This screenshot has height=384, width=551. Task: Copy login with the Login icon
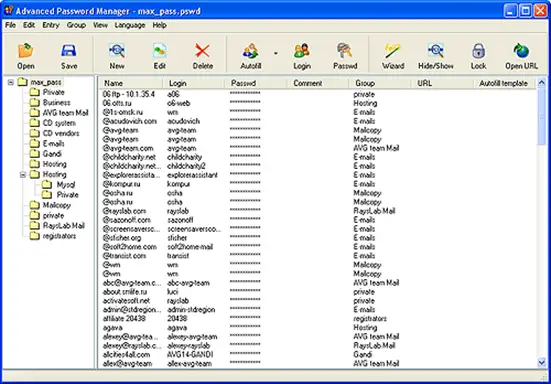coord(302,51)
